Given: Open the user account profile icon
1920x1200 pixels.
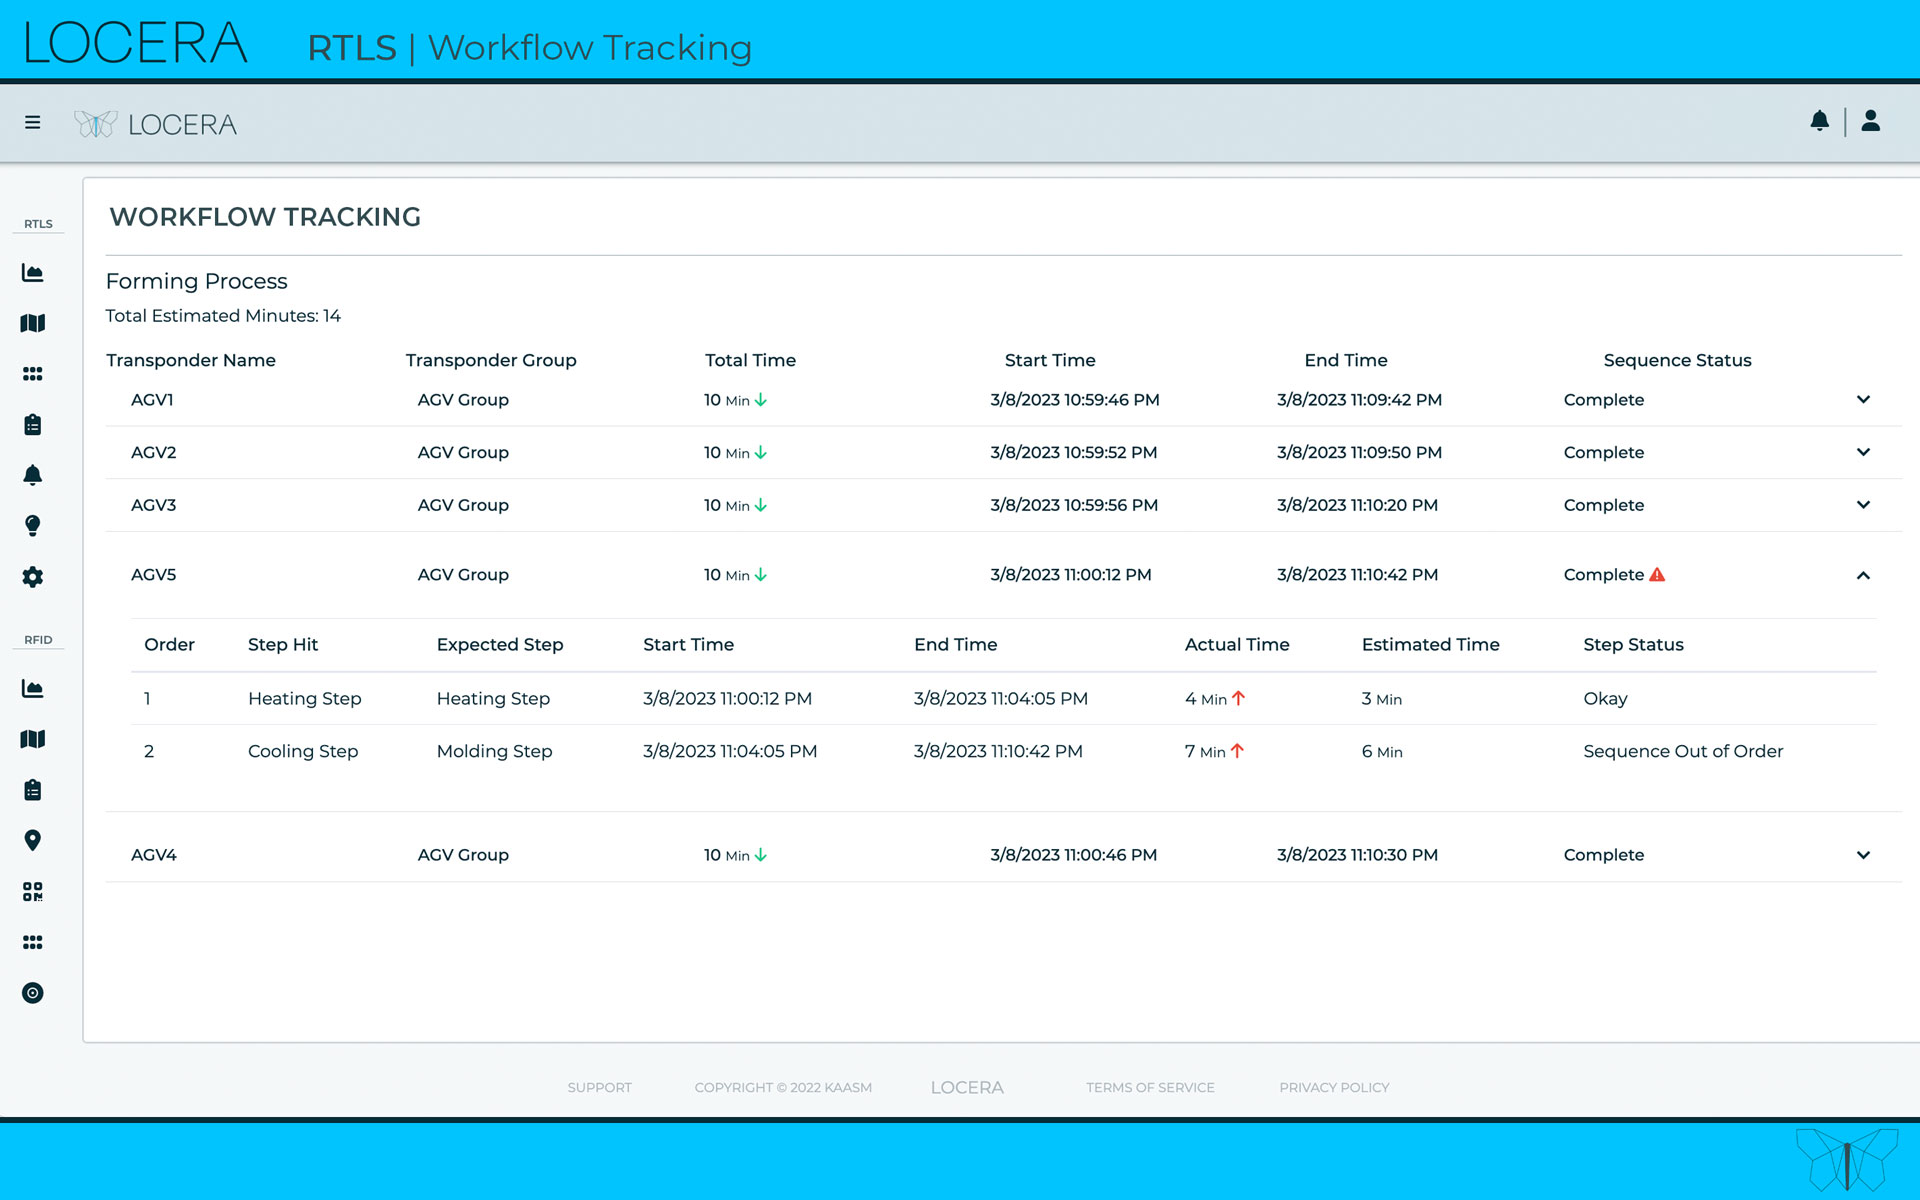Looking at the screenshot, I should click(1871, 121).
